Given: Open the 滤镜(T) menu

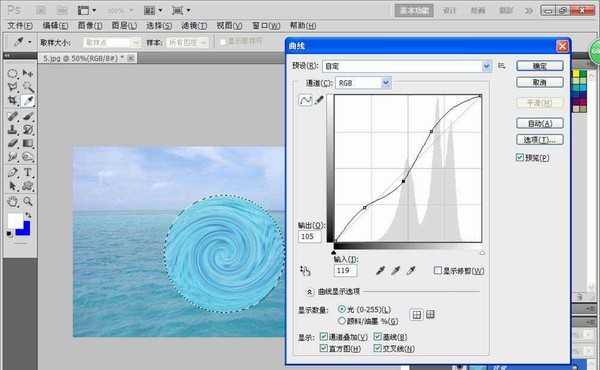Looking at the screenshot, I should [x=194, y=26].
